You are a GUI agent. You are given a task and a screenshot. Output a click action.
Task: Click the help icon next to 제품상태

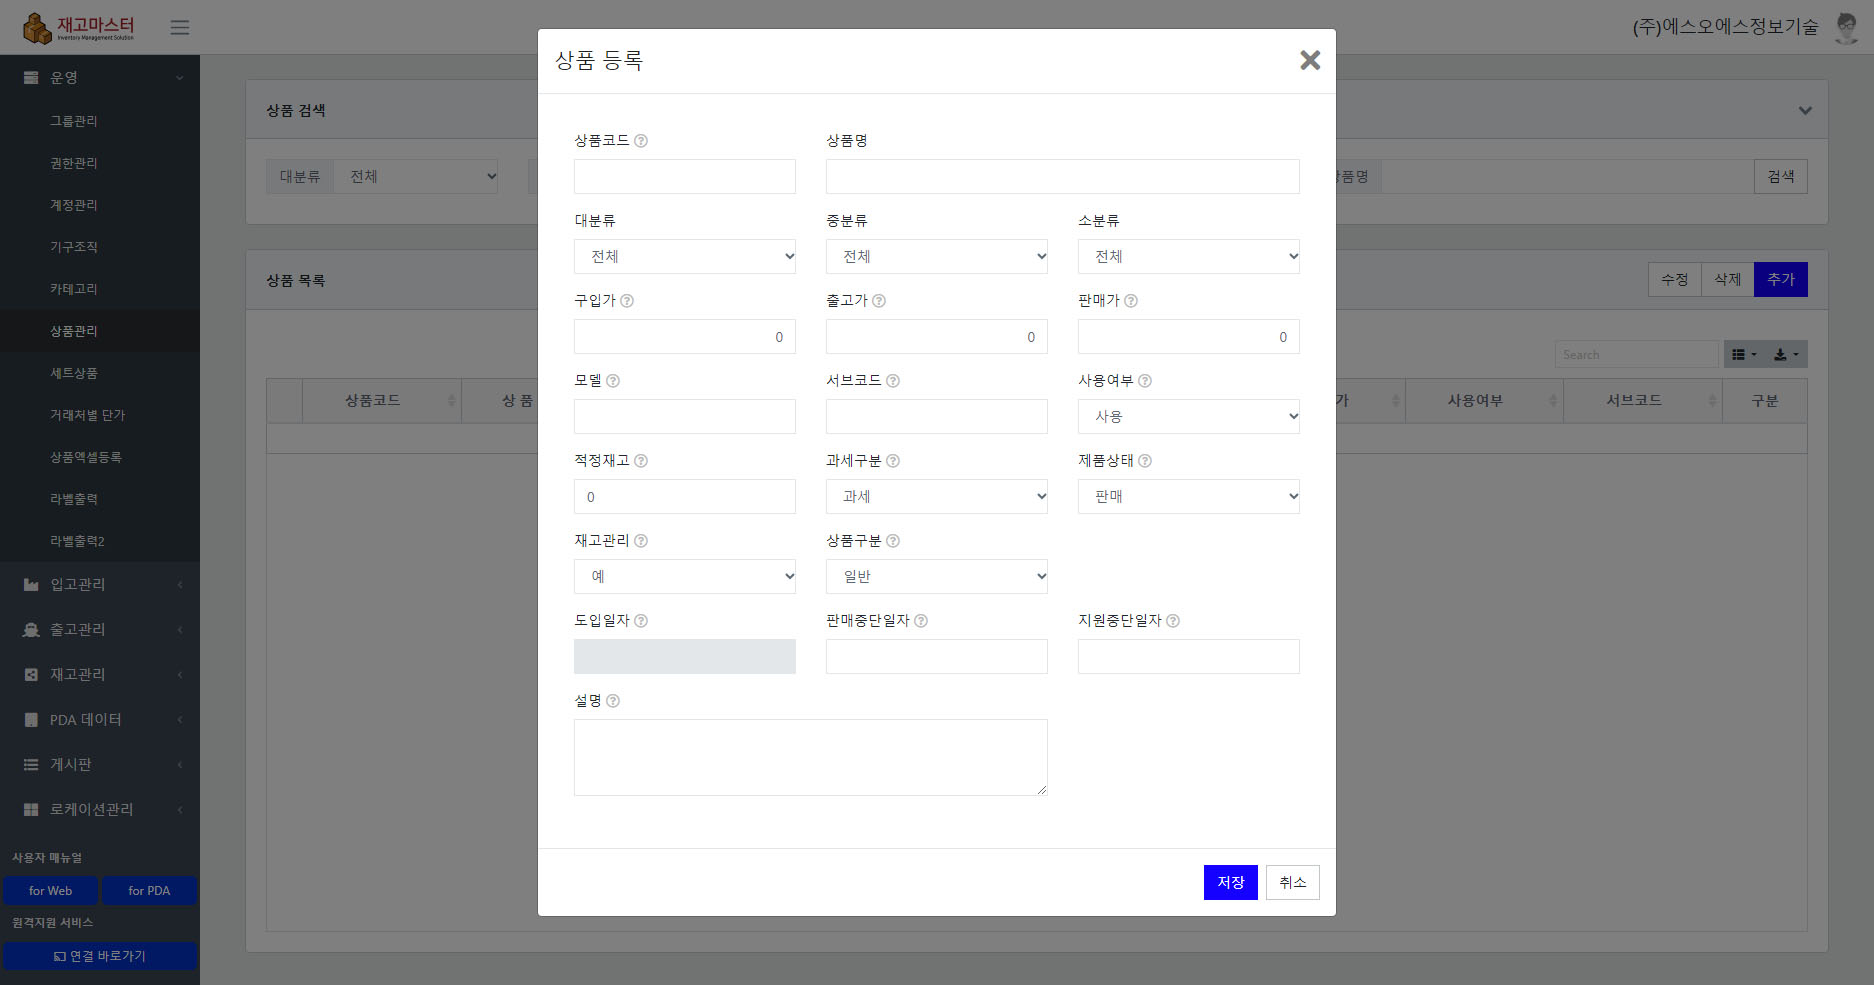(1145, 461)
